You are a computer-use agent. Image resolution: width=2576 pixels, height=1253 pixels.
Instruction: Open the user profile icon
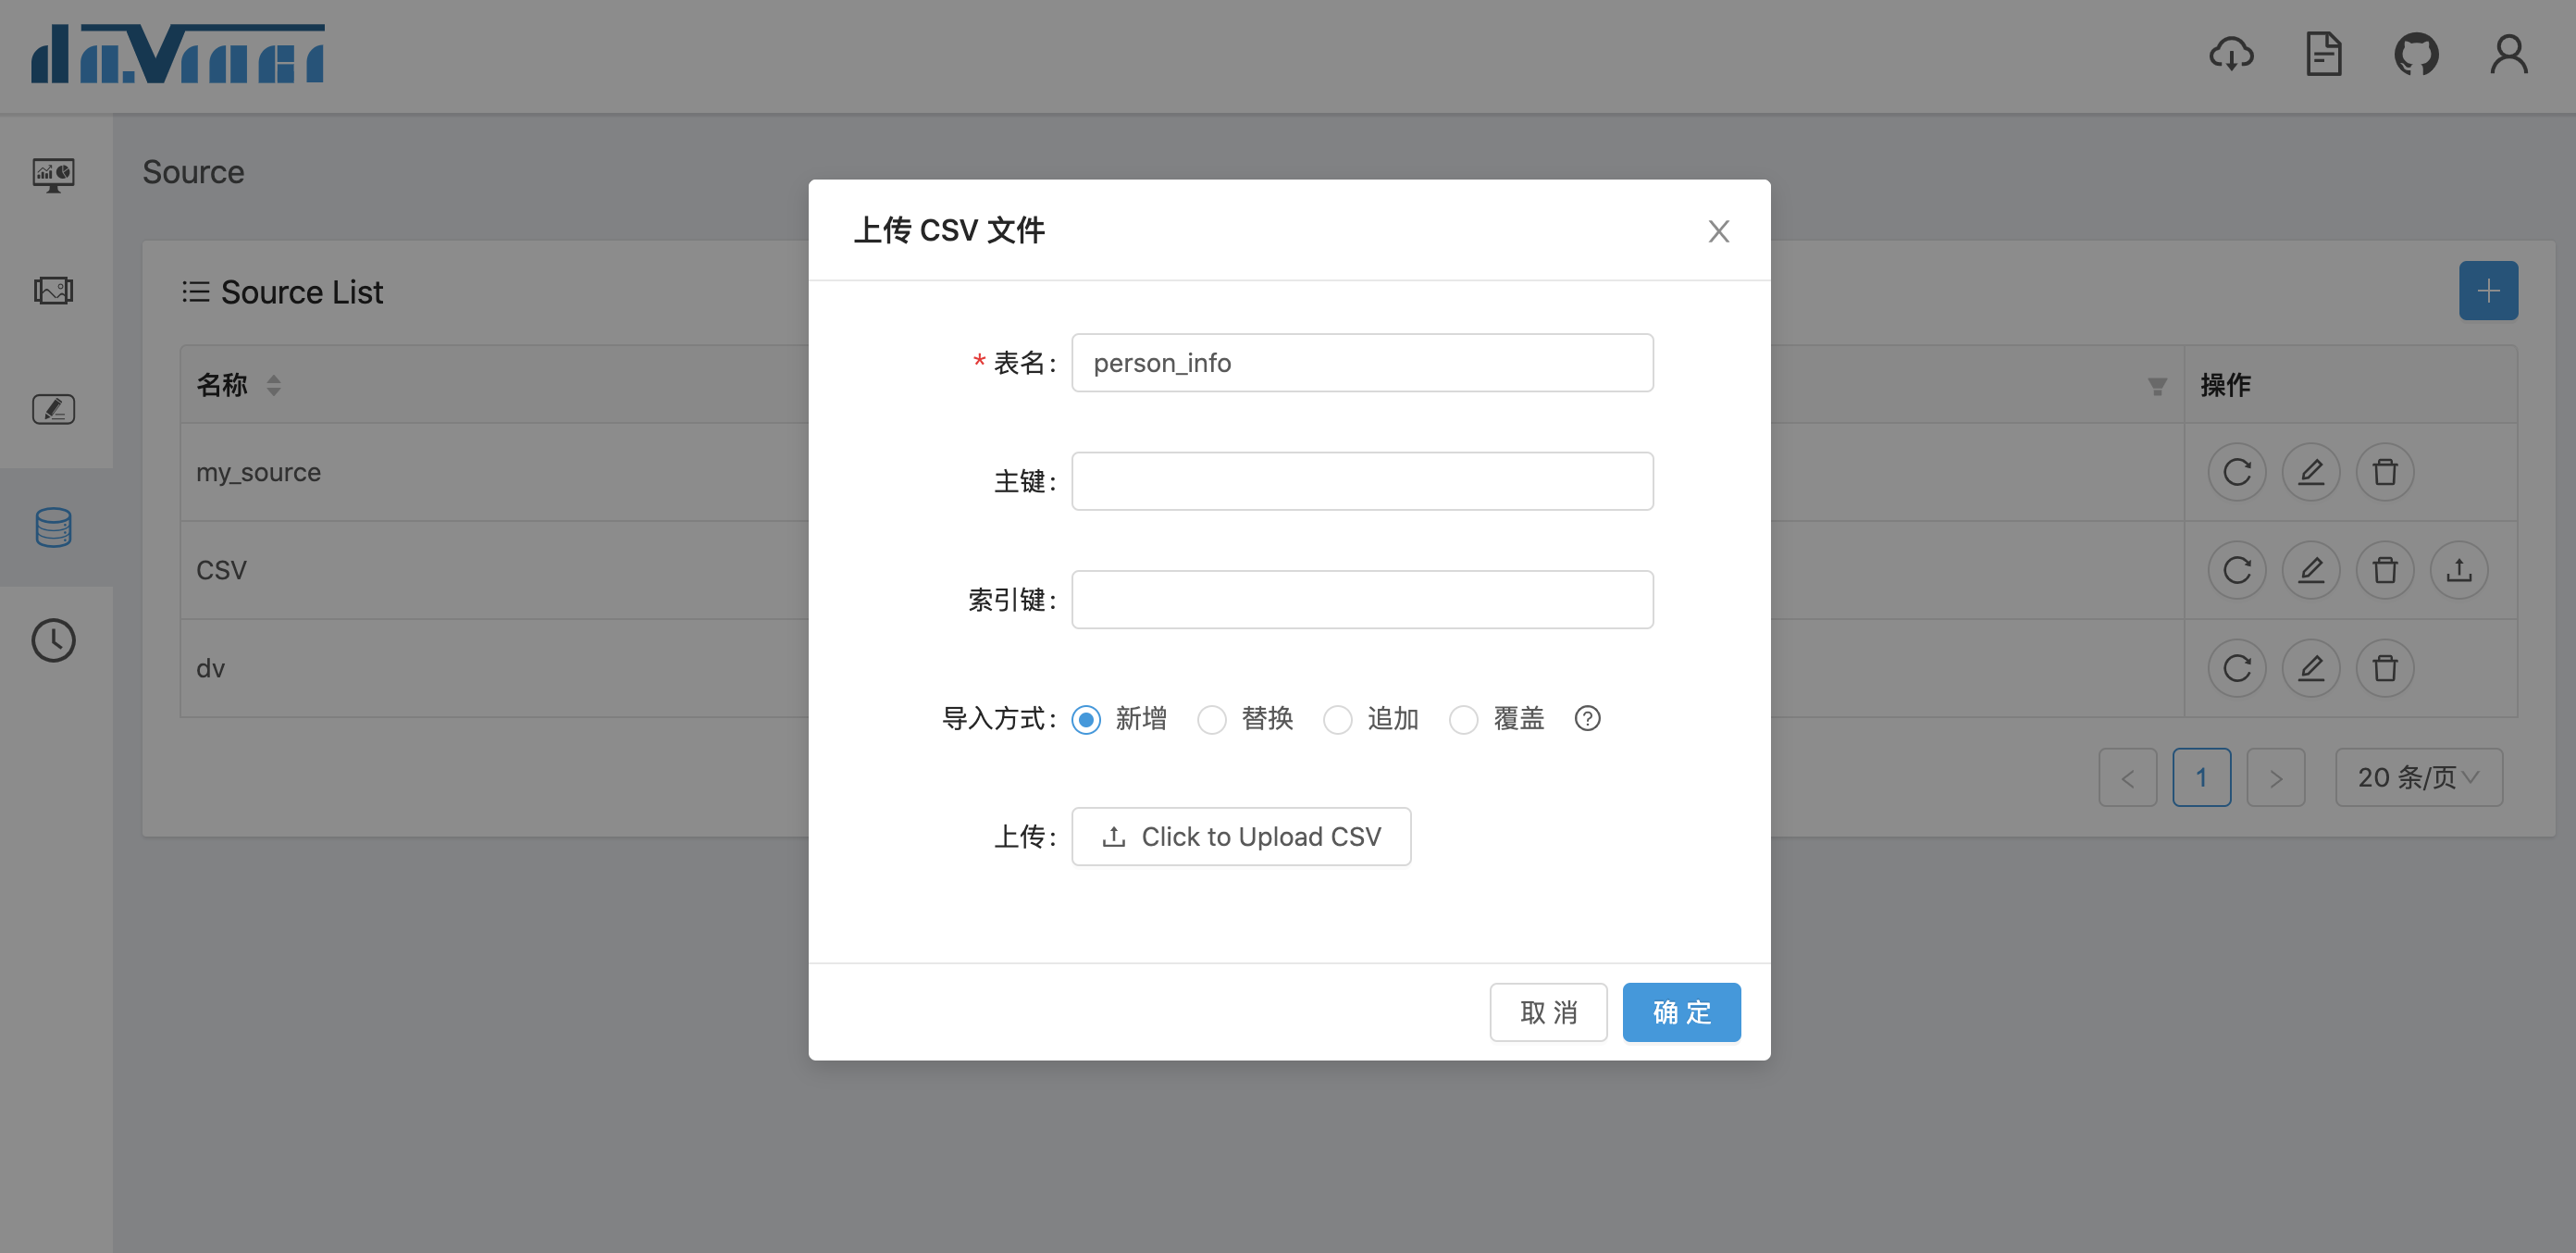(x=2508, y=54)
